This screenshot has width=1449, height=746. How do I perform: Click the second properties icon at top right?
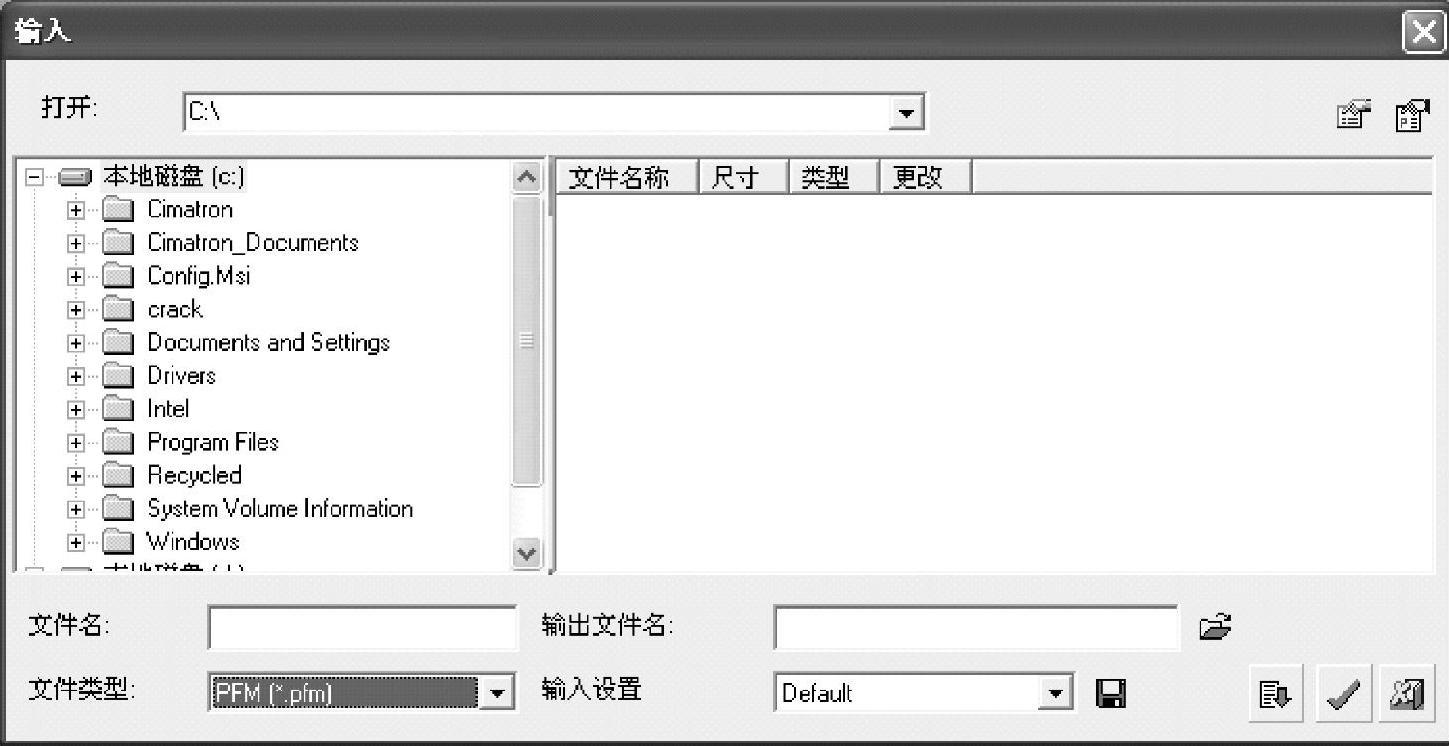[x=1412, y=115]
